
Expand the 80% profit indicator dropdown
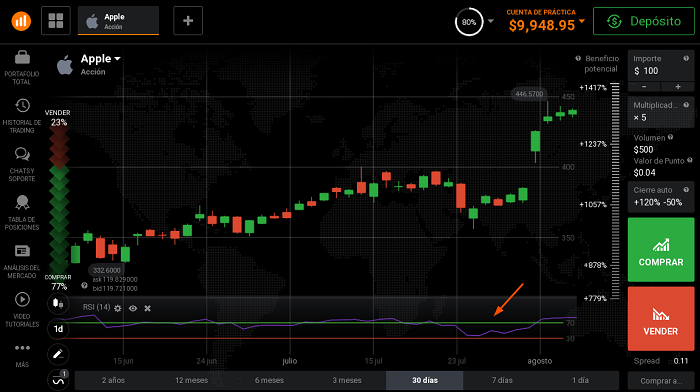pyautogui.click(x=491, y=21)
